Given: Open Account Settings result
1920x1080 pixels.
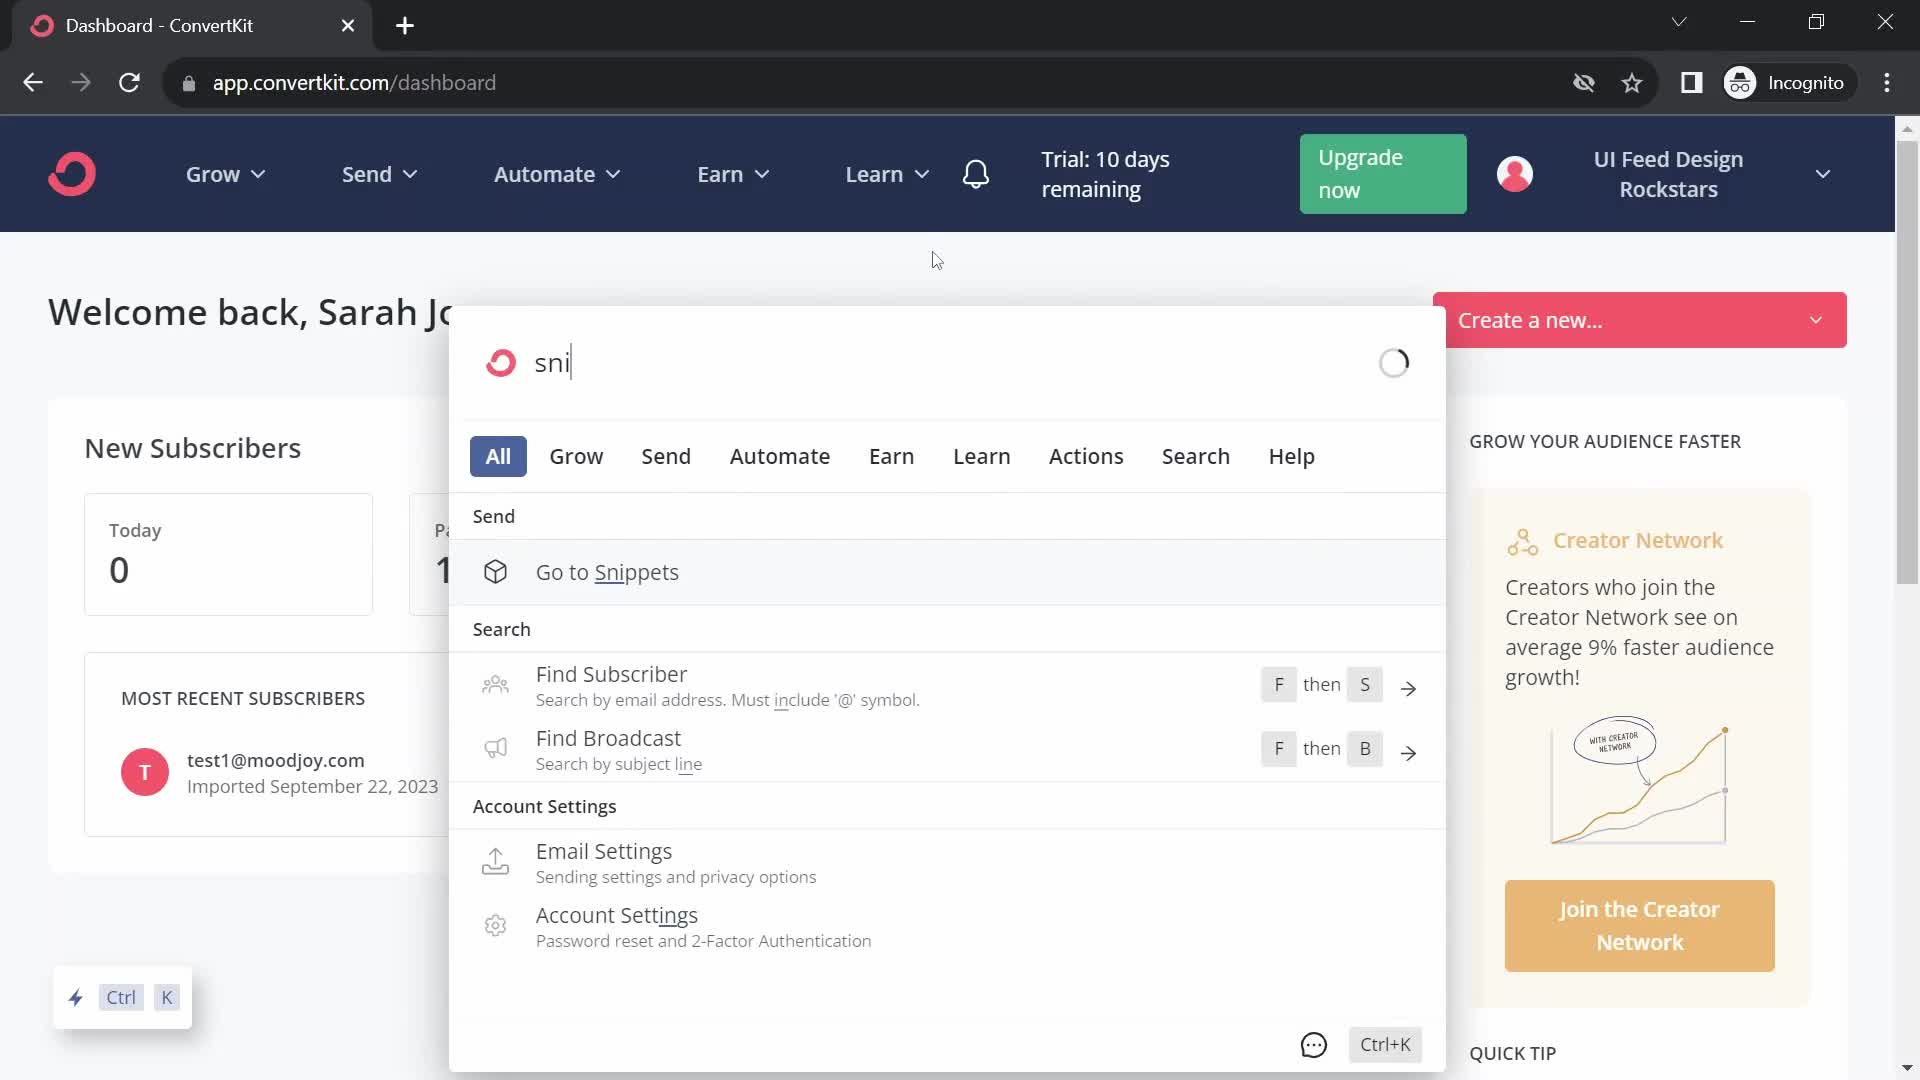Looking at the screenshot, I should tap(947, 927).
